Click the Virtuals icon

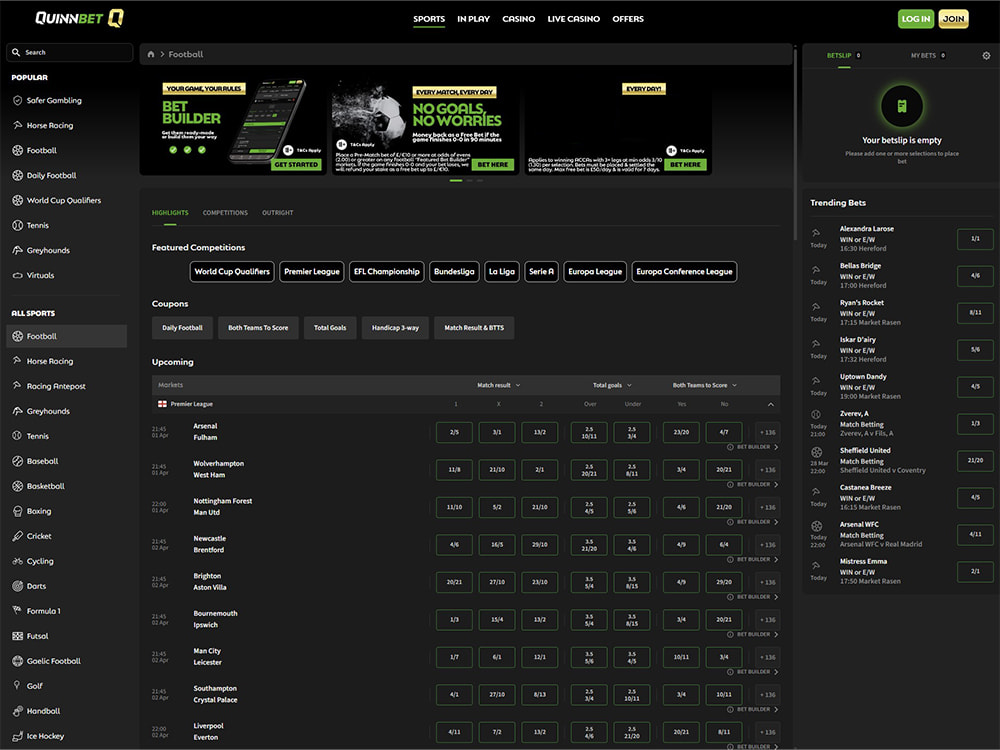tap(17, 276)
